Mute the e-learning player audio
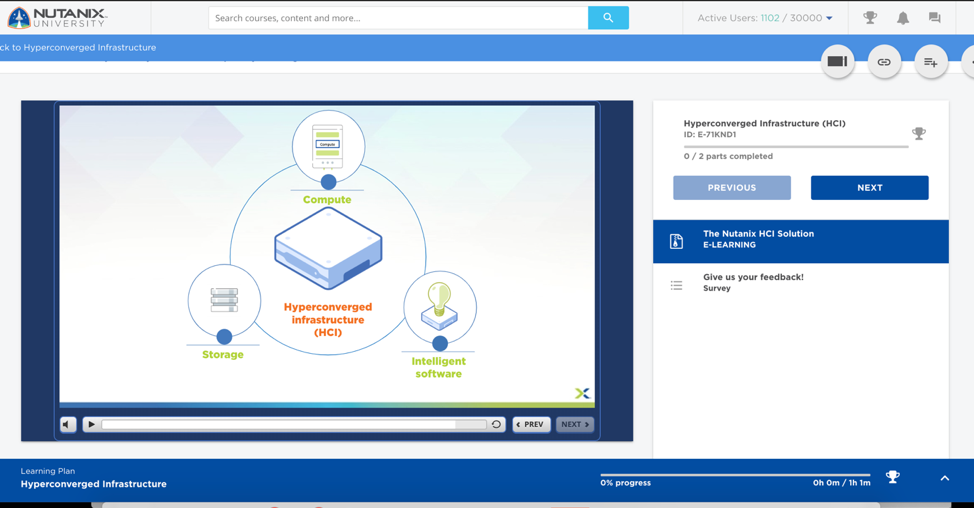This screenshot has height=508, width=974. [x=68, y=424]
